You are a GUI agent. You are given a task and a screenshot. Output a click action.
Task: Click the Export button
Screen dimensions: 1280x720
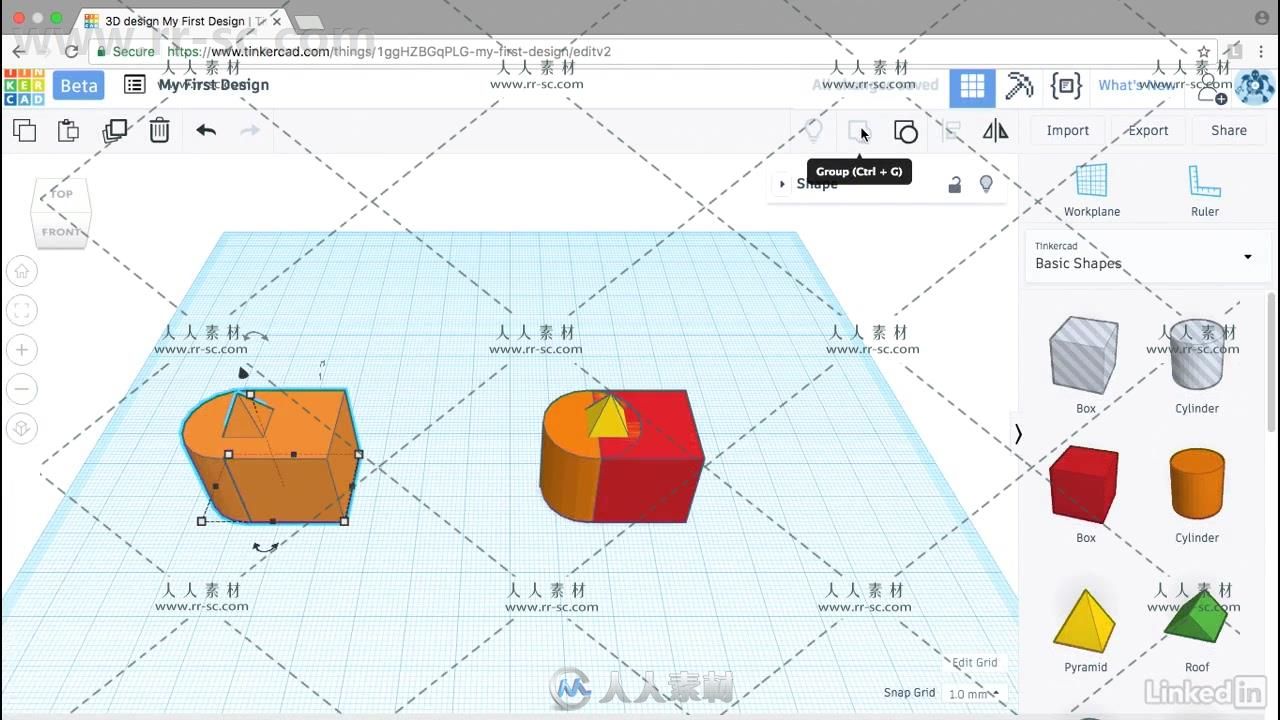(1148, 130)
